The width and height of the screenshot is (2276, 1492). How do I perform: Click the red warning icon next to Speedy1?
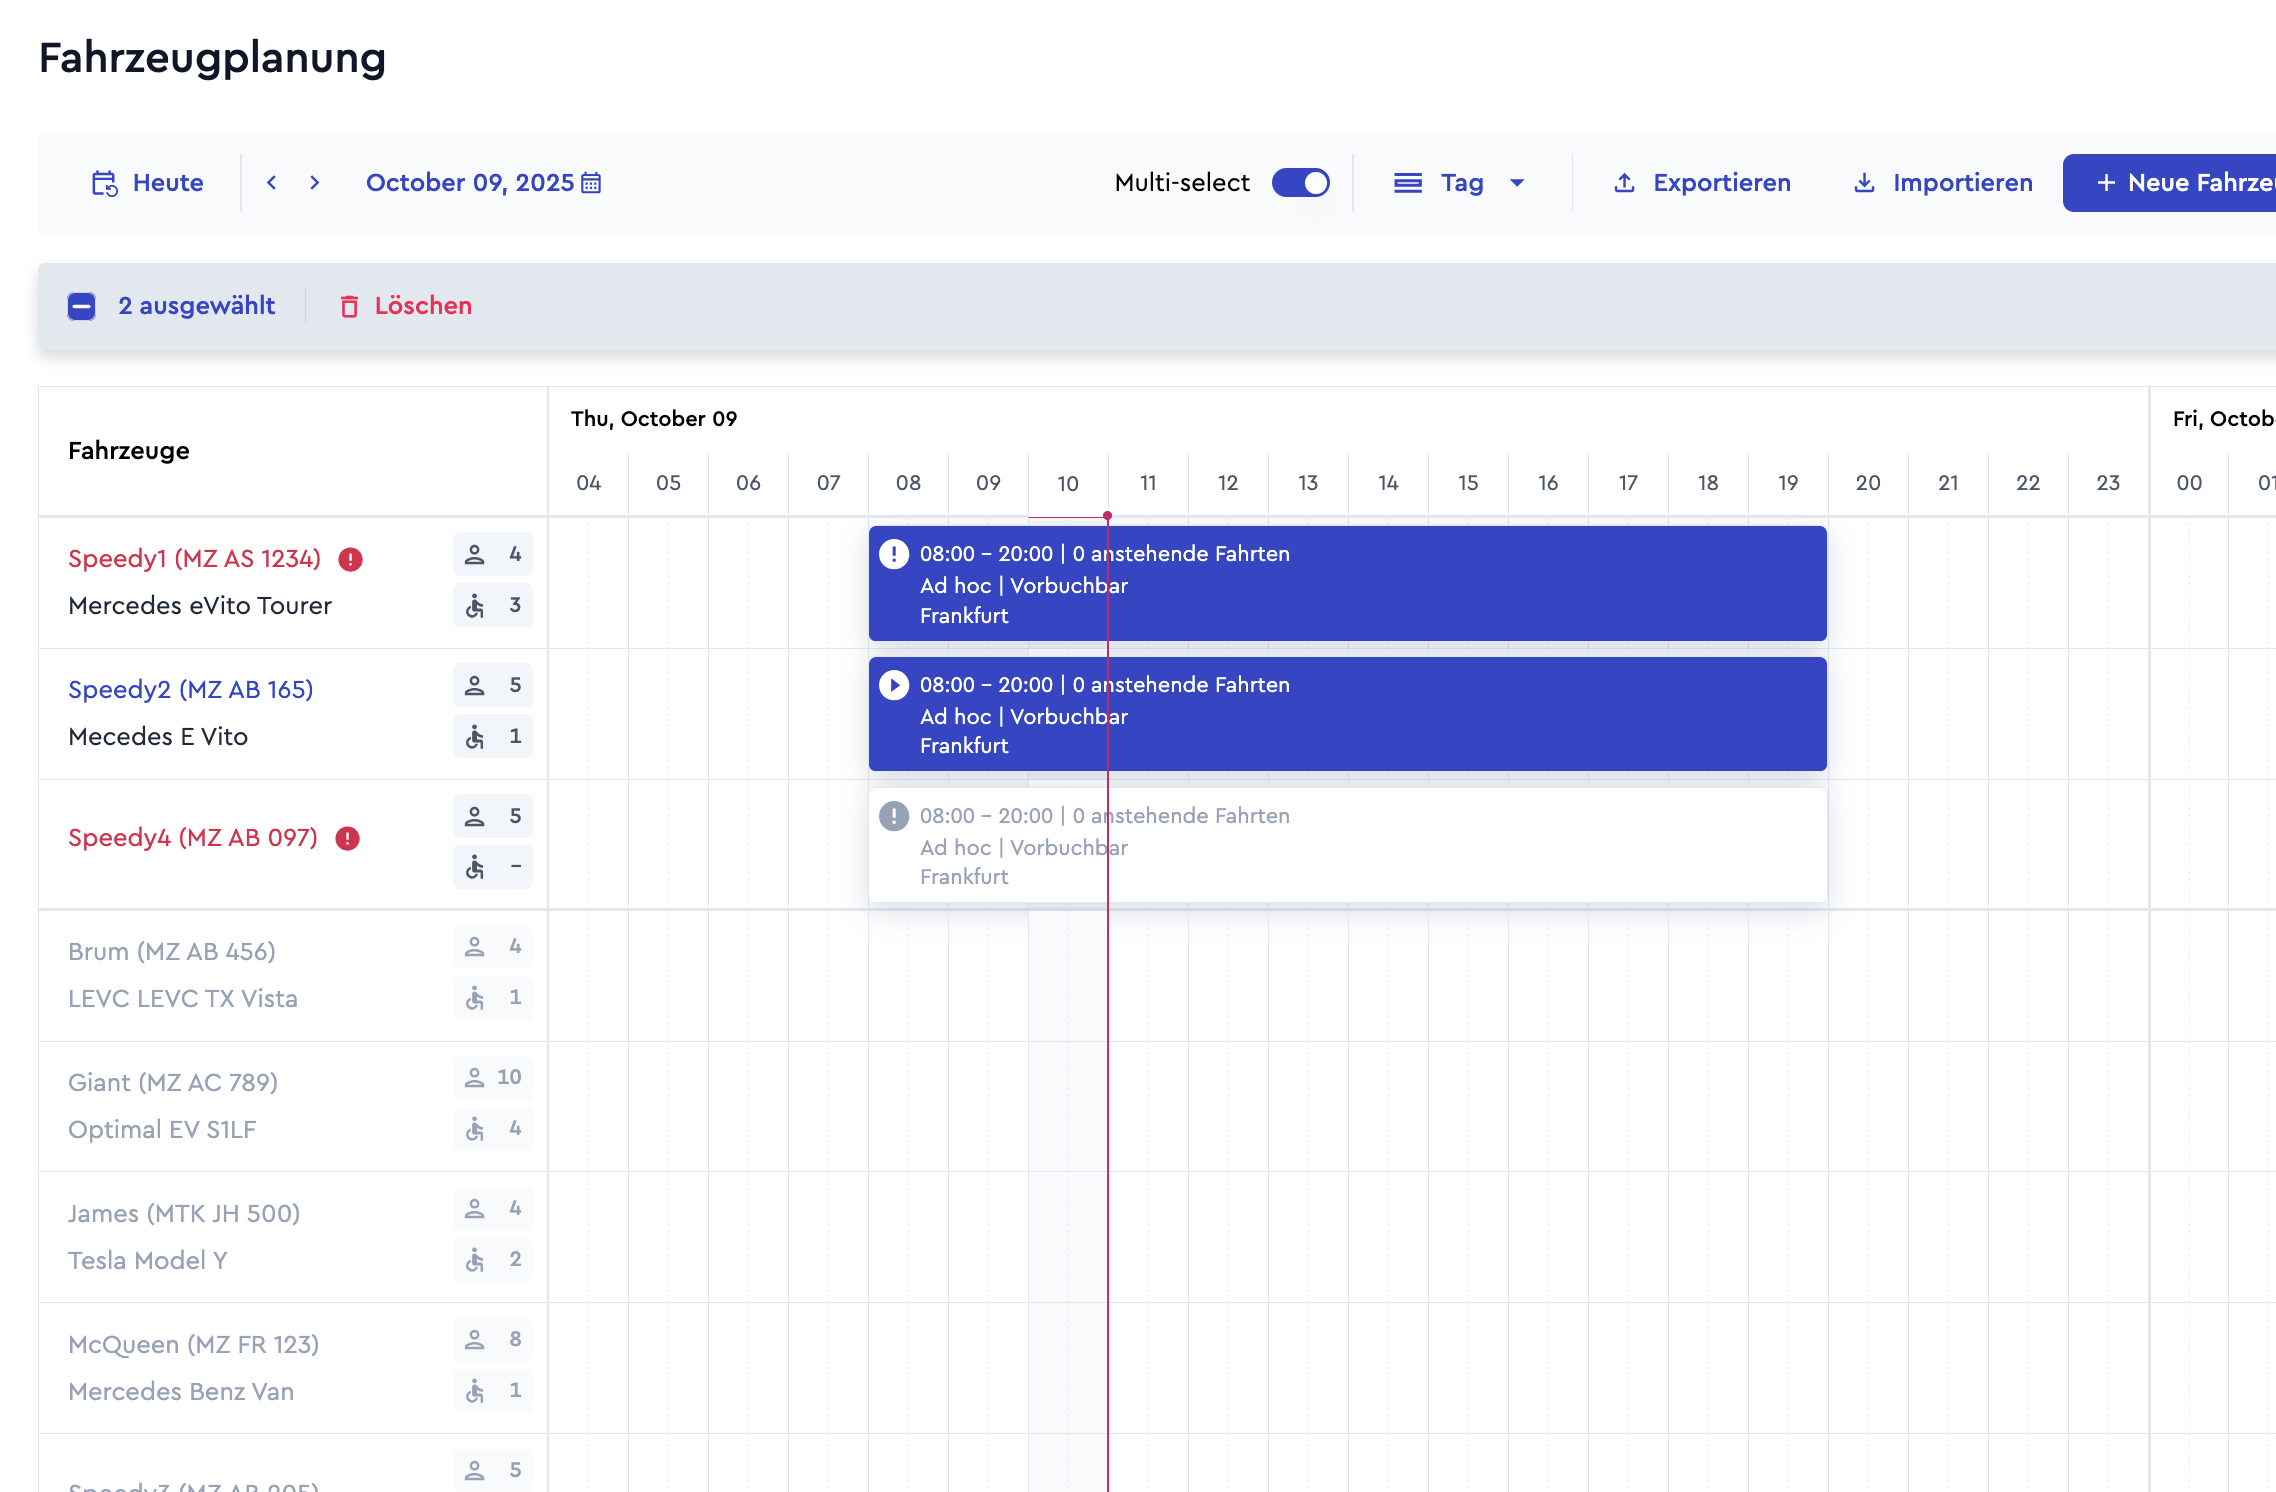coord(350,559)
